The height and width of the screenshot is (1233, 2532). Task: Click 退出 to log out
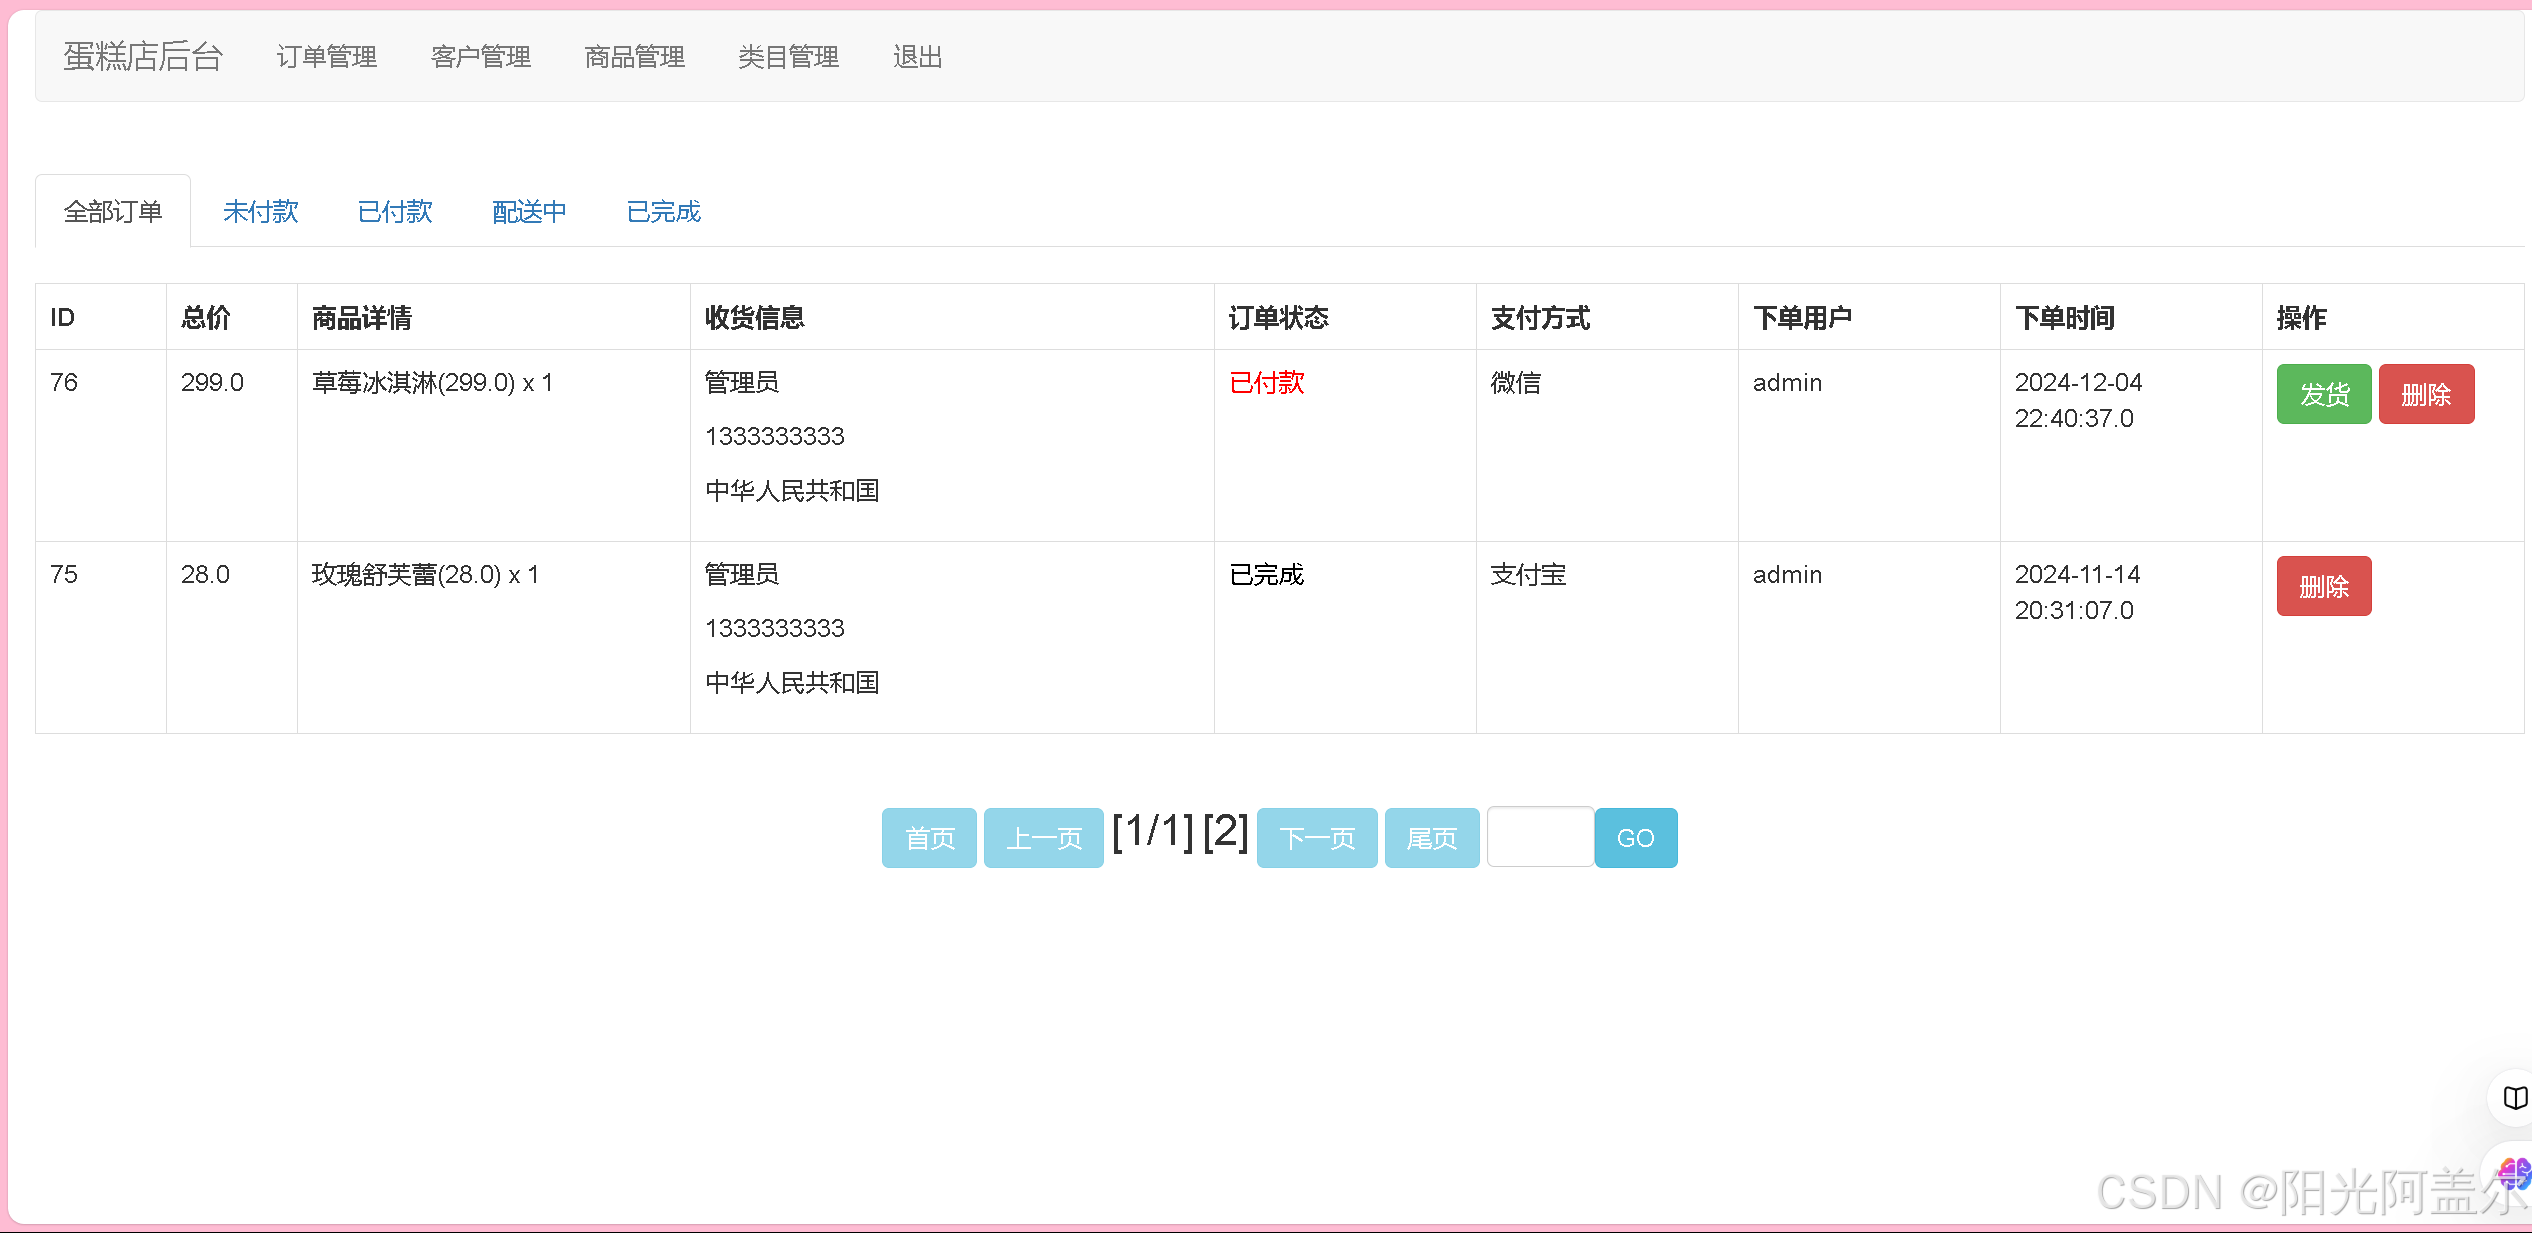[x=918, y=57]
